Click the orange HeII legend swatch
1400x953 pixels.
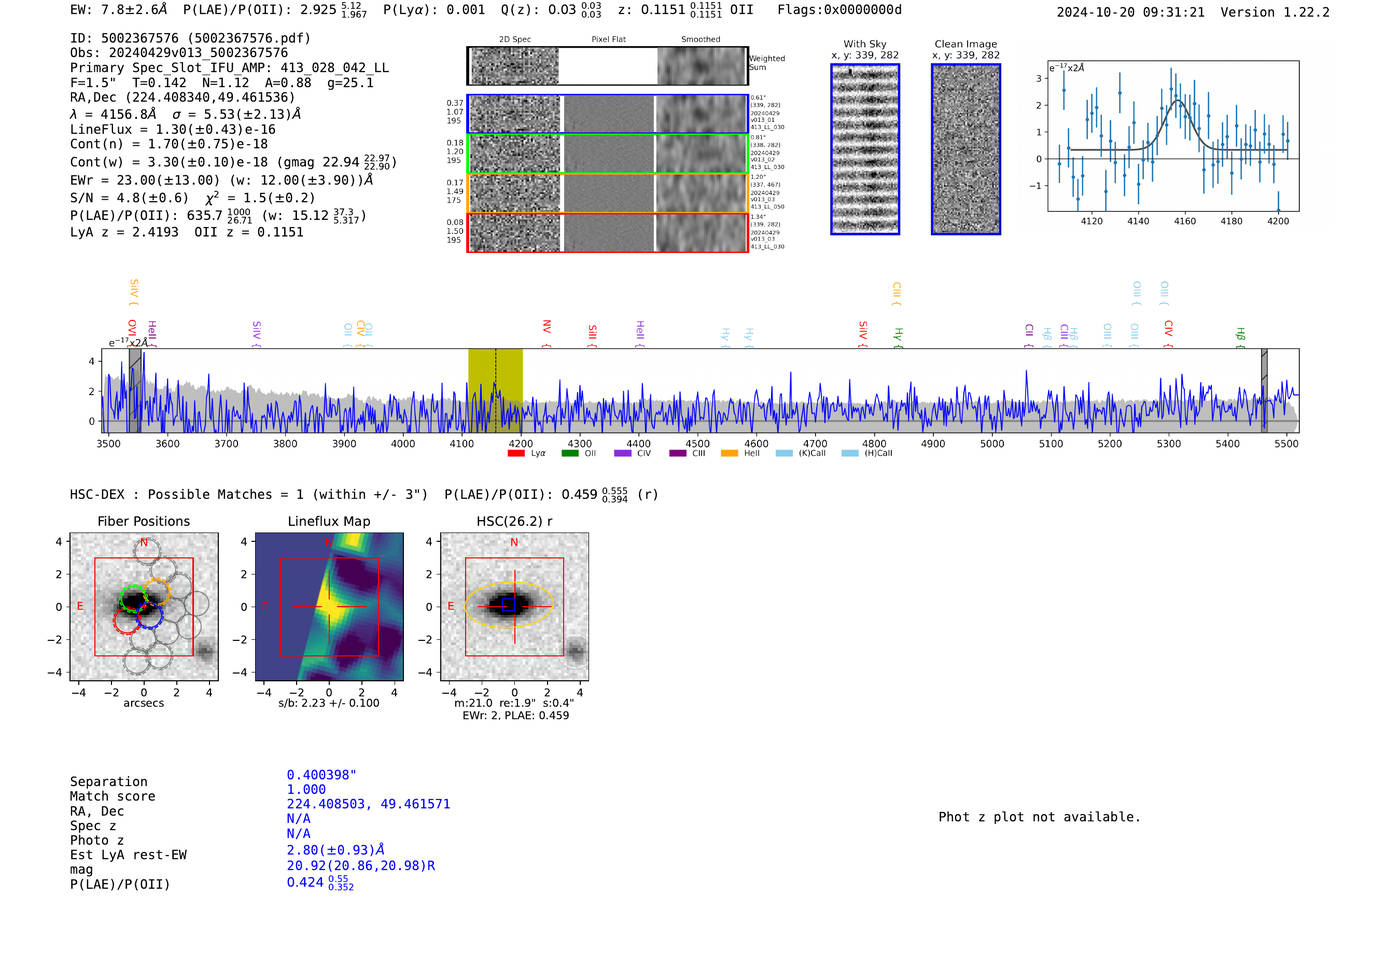coord(729,454)
